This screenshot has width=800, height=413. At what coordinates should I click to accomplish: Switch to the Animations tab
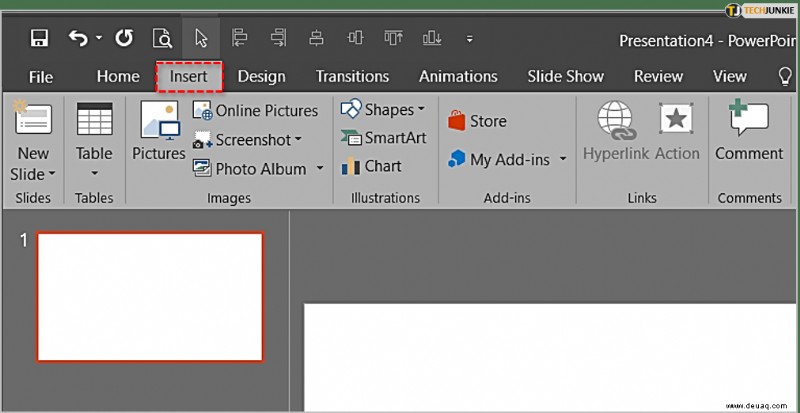[458, 77]
